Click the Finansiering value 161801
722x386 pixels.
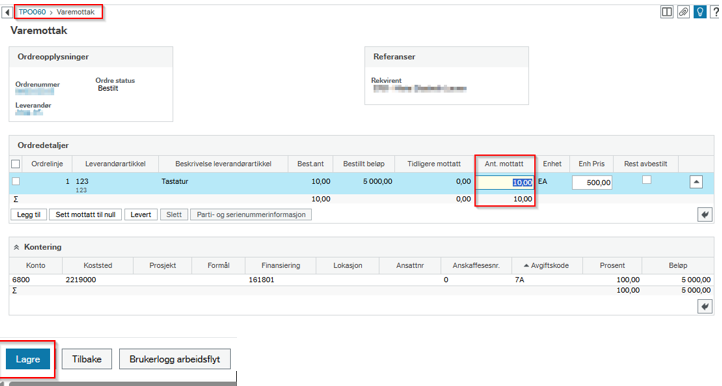(261, 280)
